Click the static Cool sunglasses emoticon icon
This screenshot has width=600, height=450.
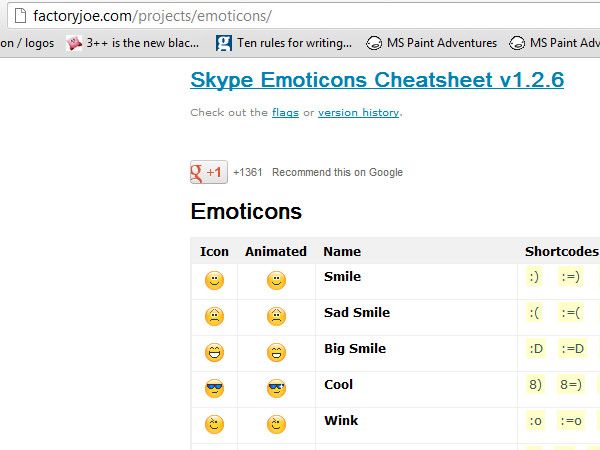[x=214, y=388]
